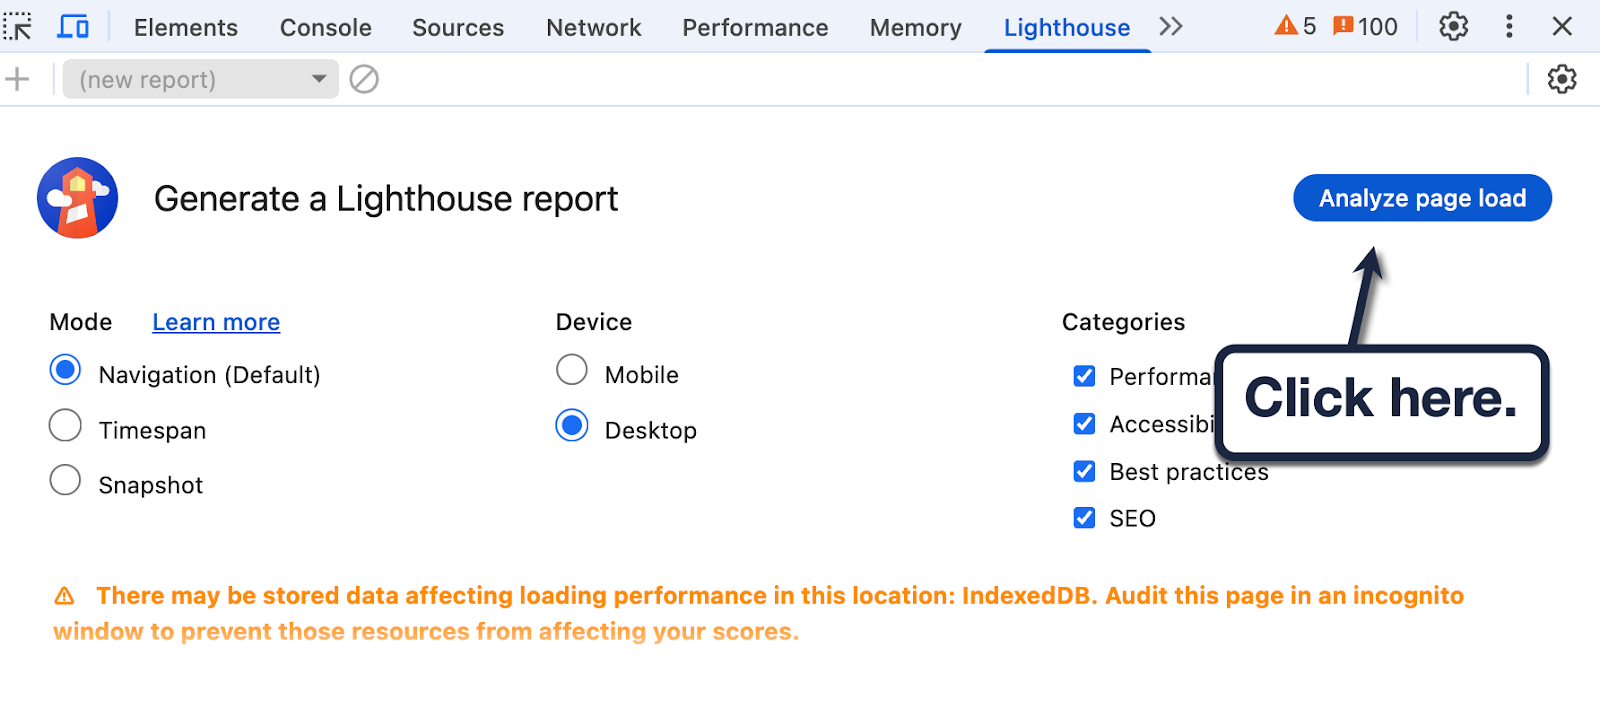This screenshot has height=725, width=1600.
Task: Close the DevTools panel
Action: [1562, 26]
